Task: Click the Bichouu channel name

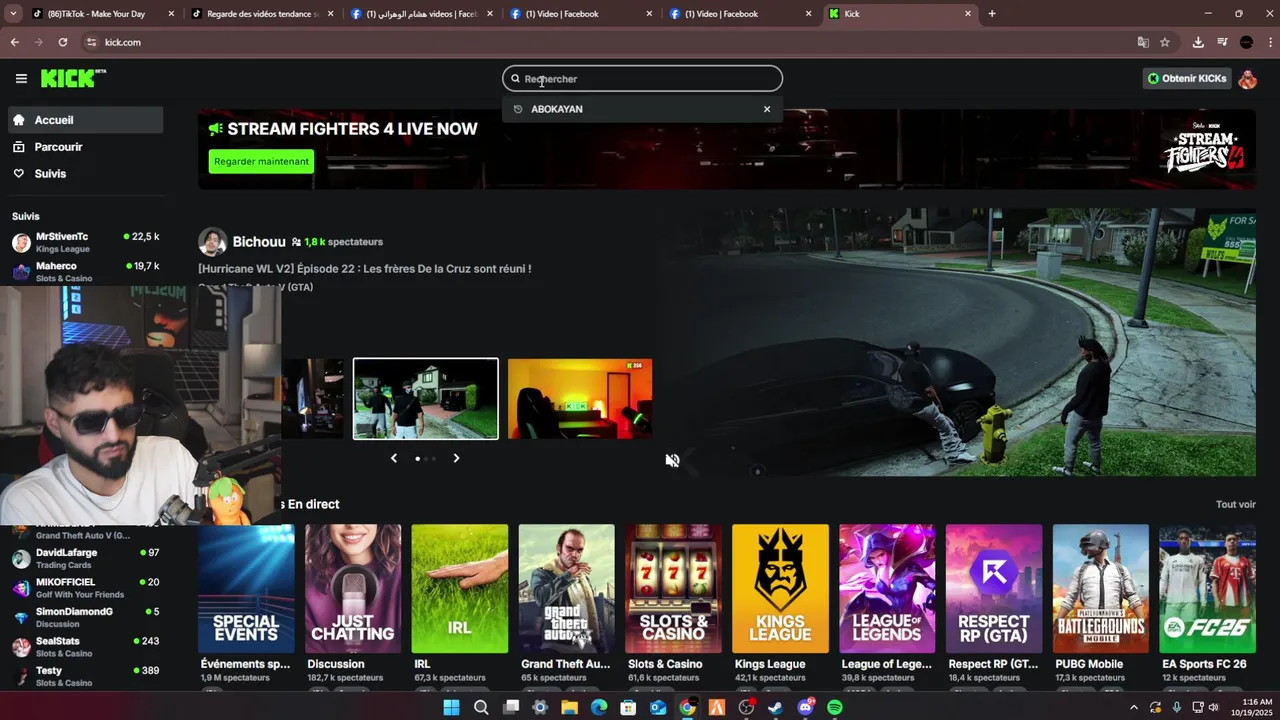Action: tap(259, 242)
